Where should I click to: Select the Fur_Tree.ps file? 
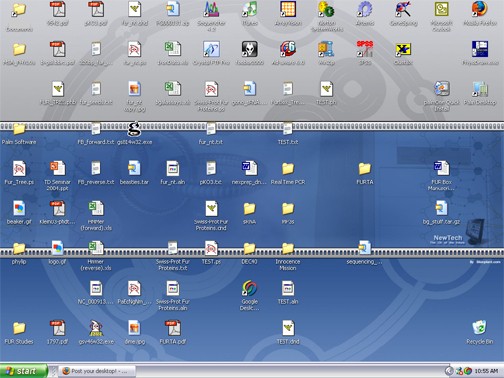19,169
